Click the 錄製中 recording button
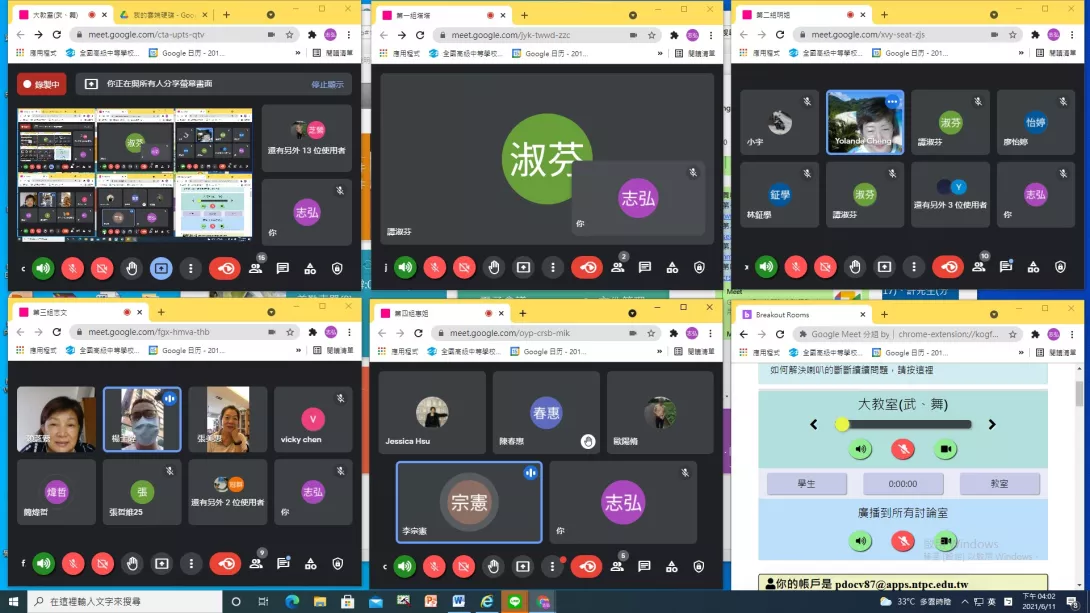The image size is (1090, 613). pos(42,84)
